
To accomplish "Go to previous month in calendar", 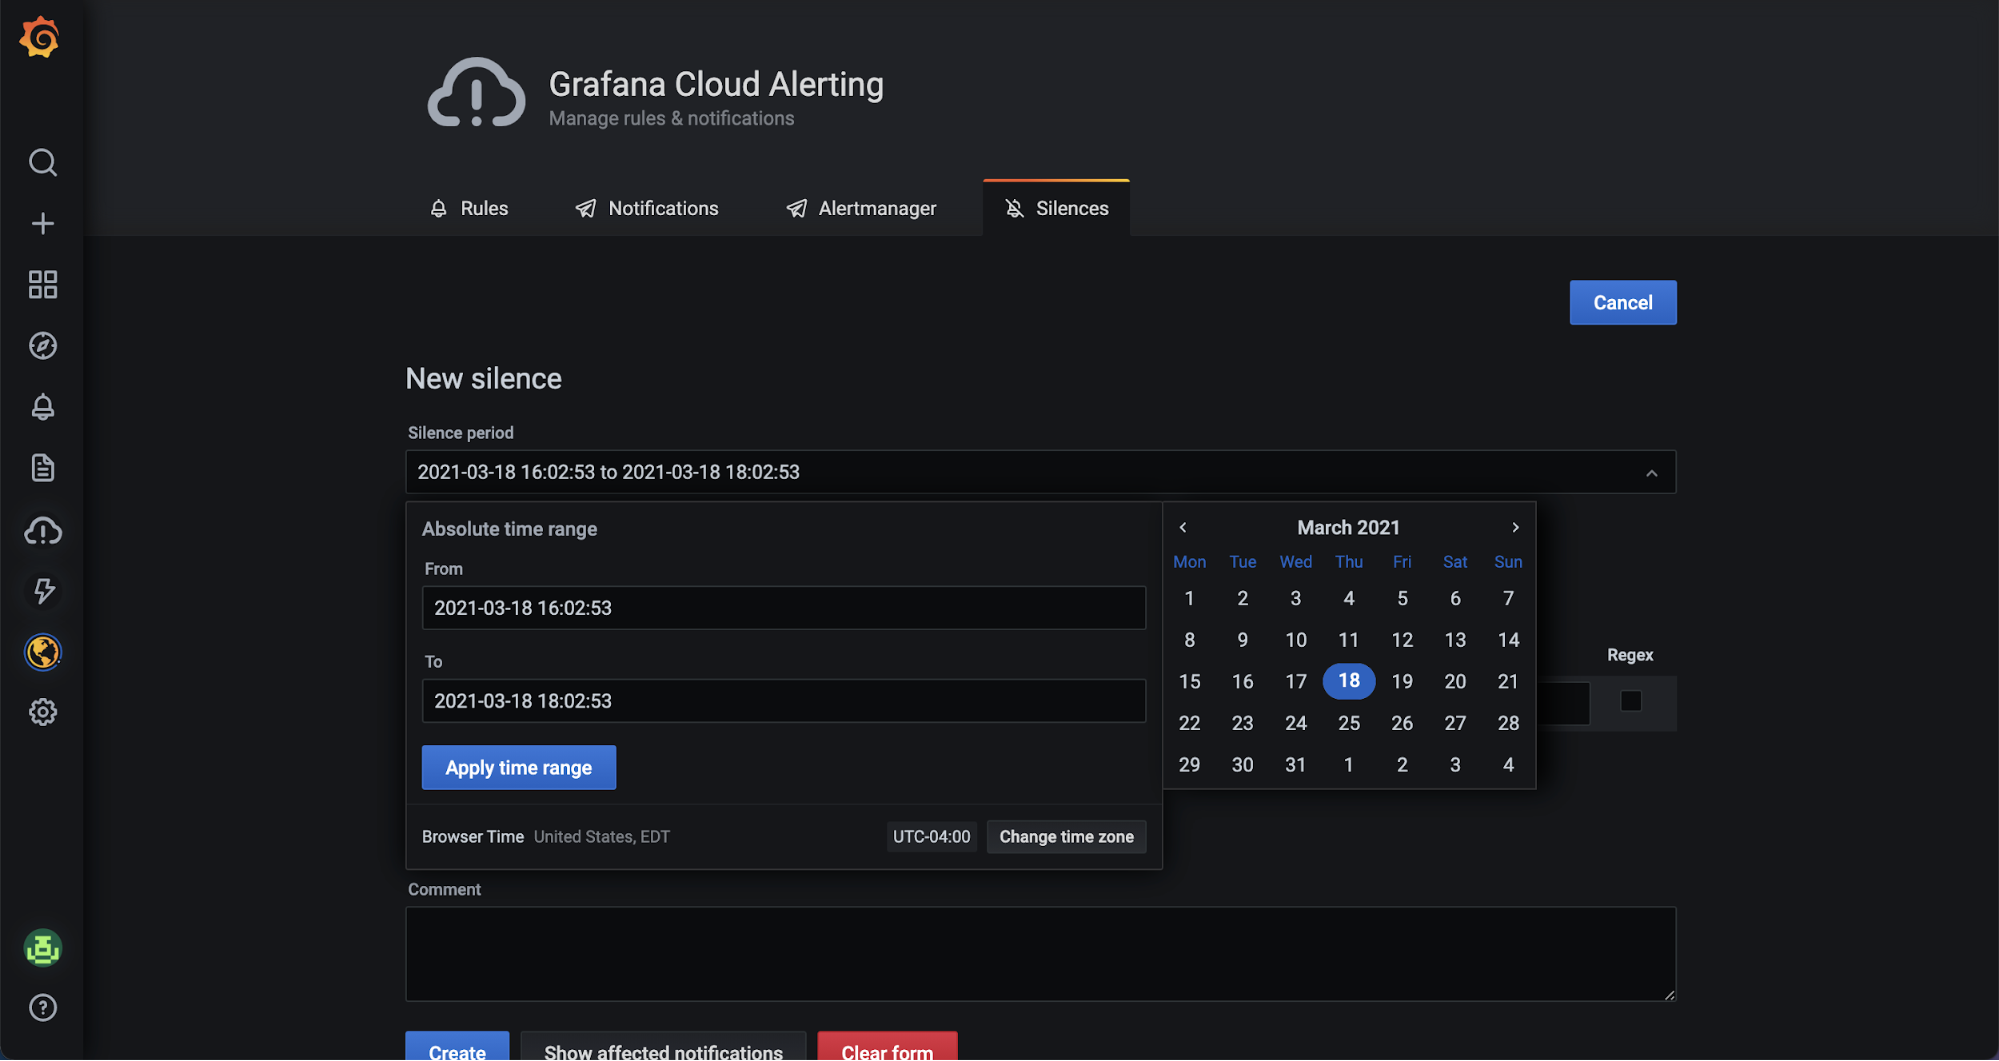I will click(x=1182, y=527).
